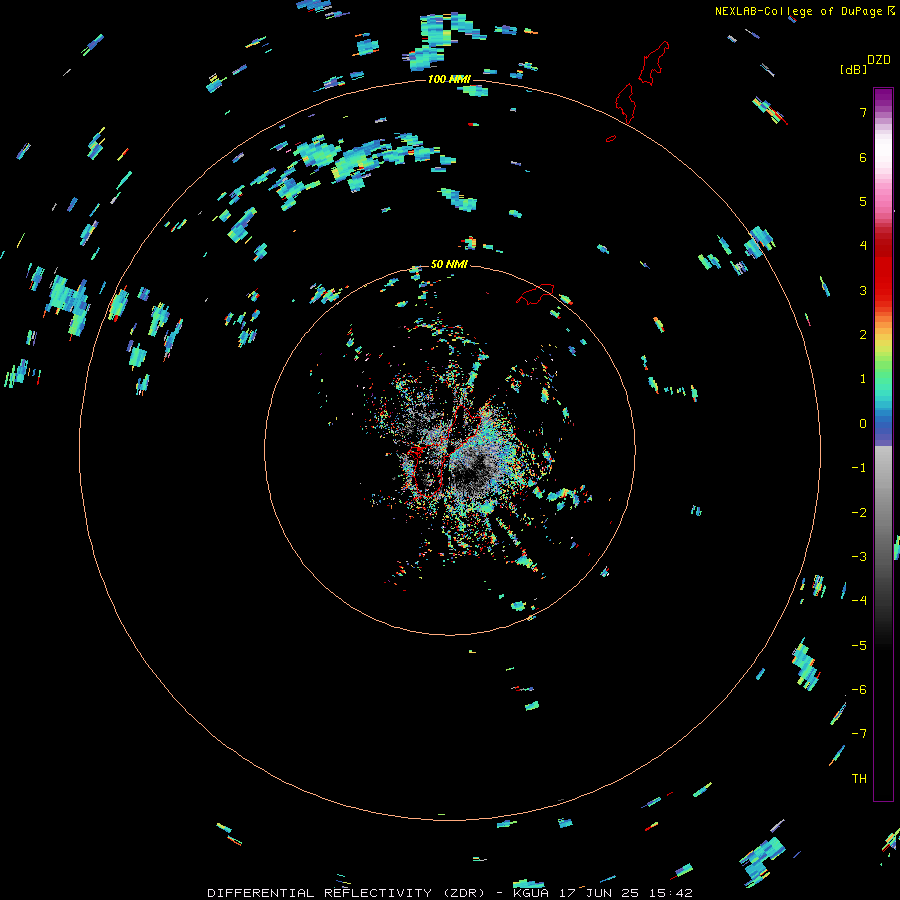Screen dimensions: 900x900
Task: Click the legend value 6
Action: point(862,157)
